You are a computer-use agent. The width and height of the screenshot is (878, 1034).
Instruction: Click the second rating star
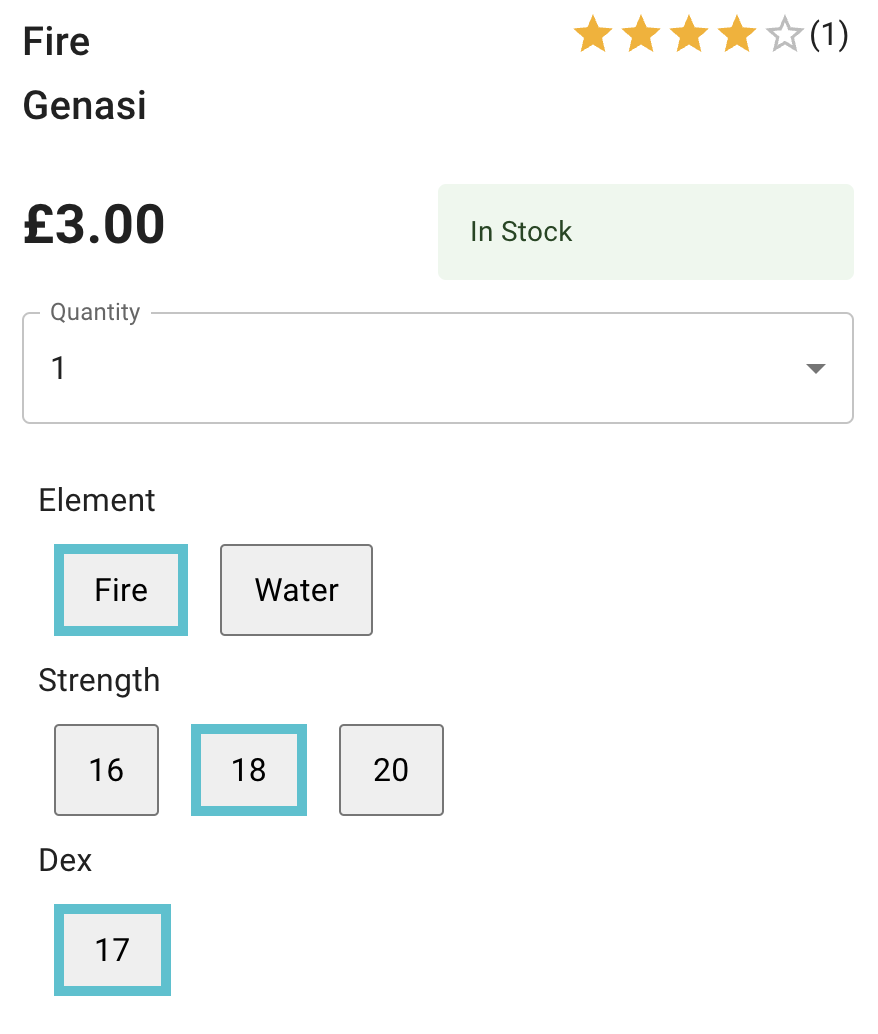tap(641, 36)
